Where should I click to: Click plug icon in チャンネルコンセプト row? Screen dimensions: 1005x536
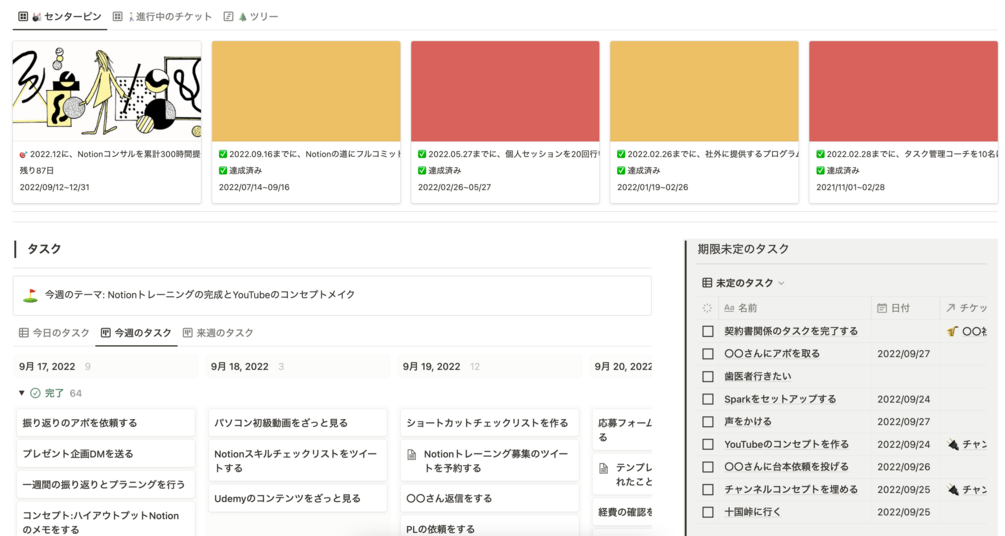(952, 490)
